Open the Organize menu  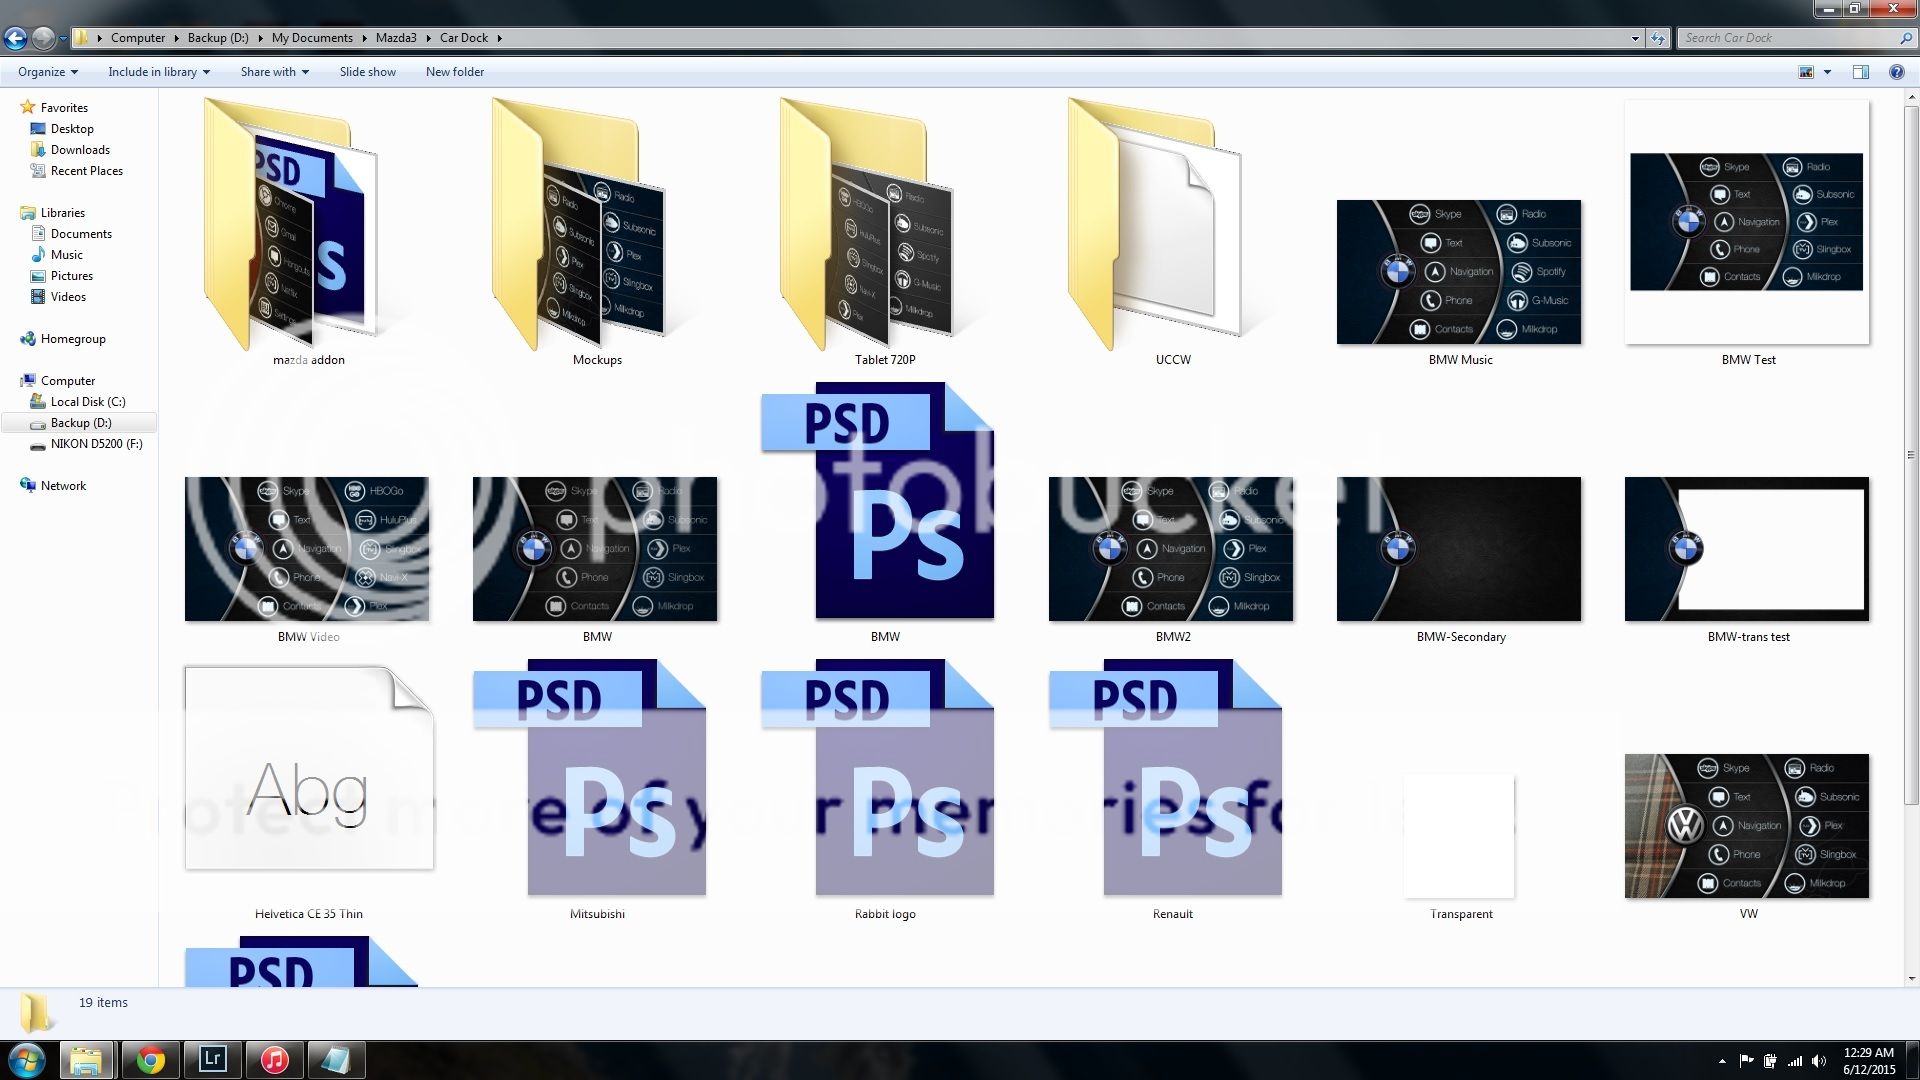[x=47, y=72]
